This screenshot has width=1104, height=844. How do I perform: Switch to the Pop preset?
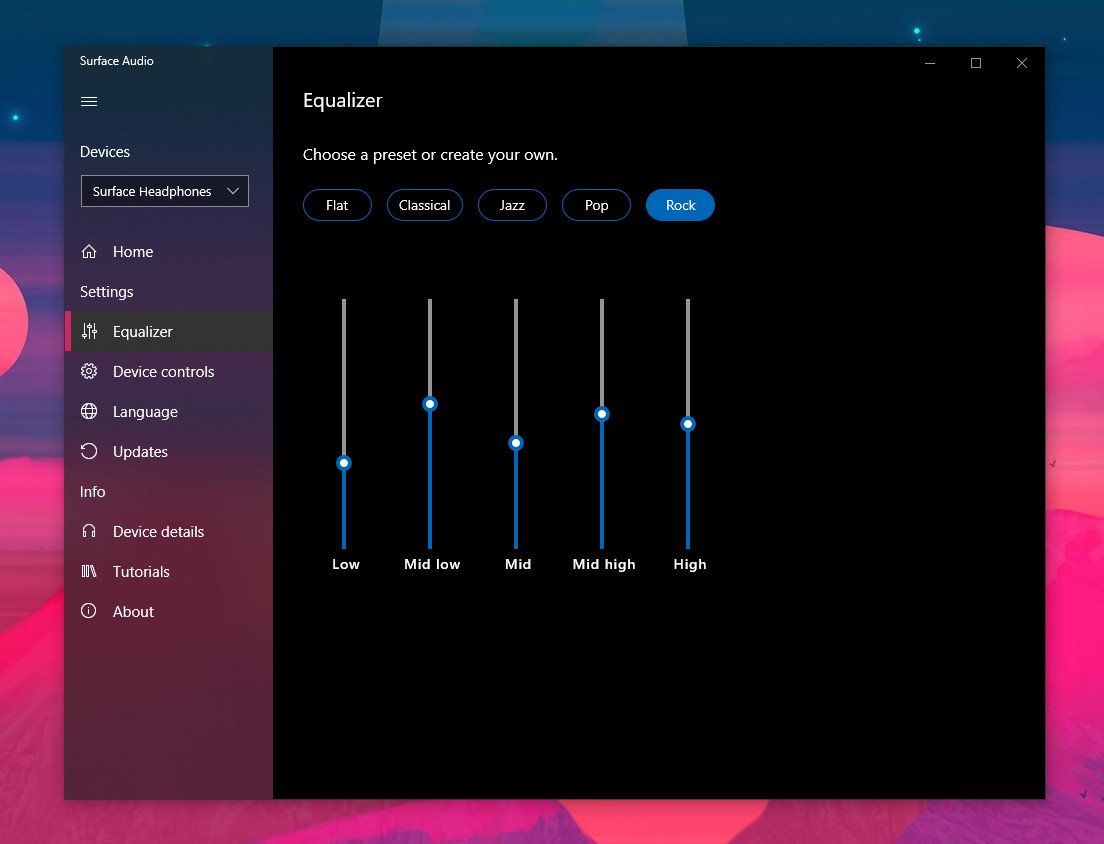tap(596, 205)
